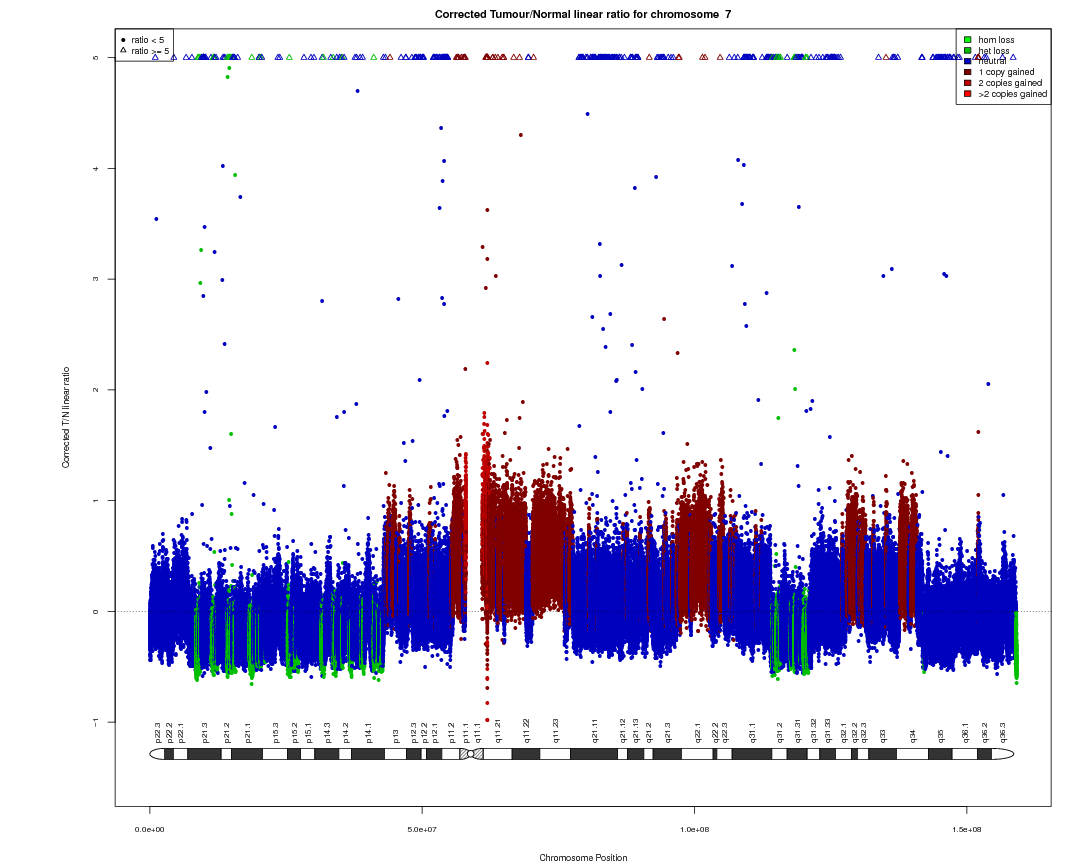The image size is (1080, 864).
Task: Click the cytoband label p21.1
Action: [249, 732]
